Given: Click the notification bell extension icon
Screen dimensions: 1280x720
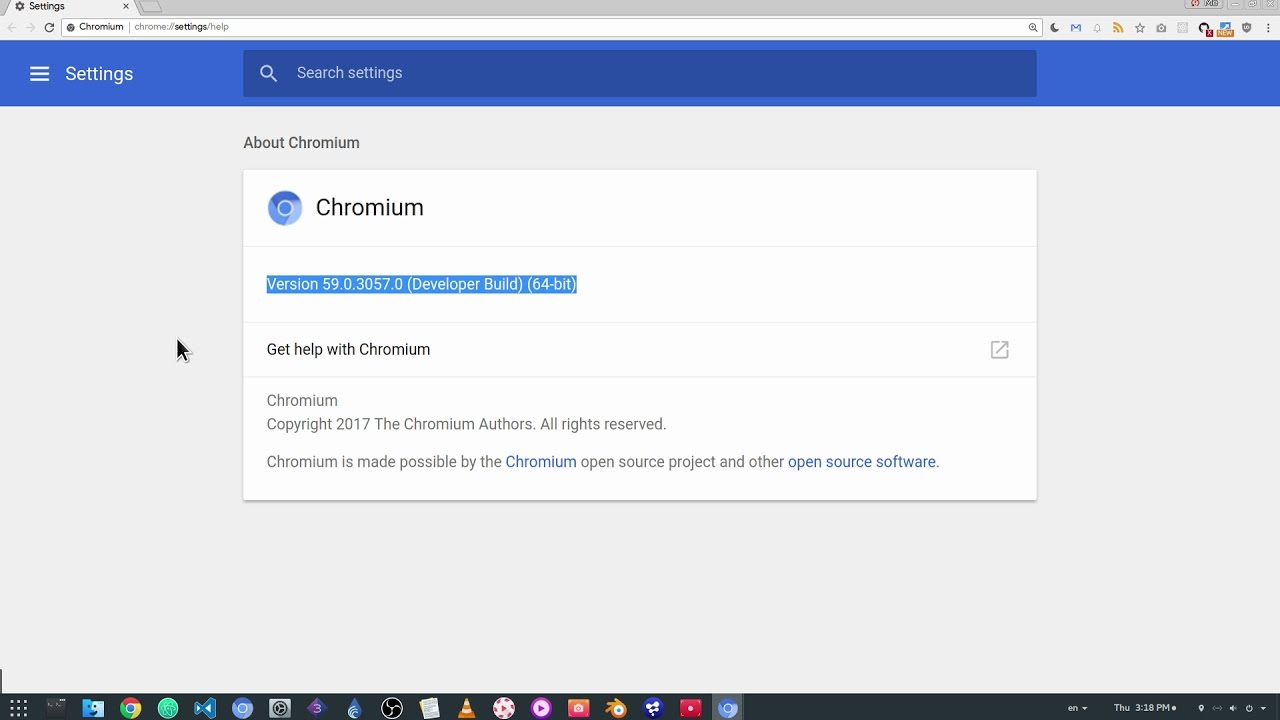Looking at the screenshot, I should click(1097, 28).
